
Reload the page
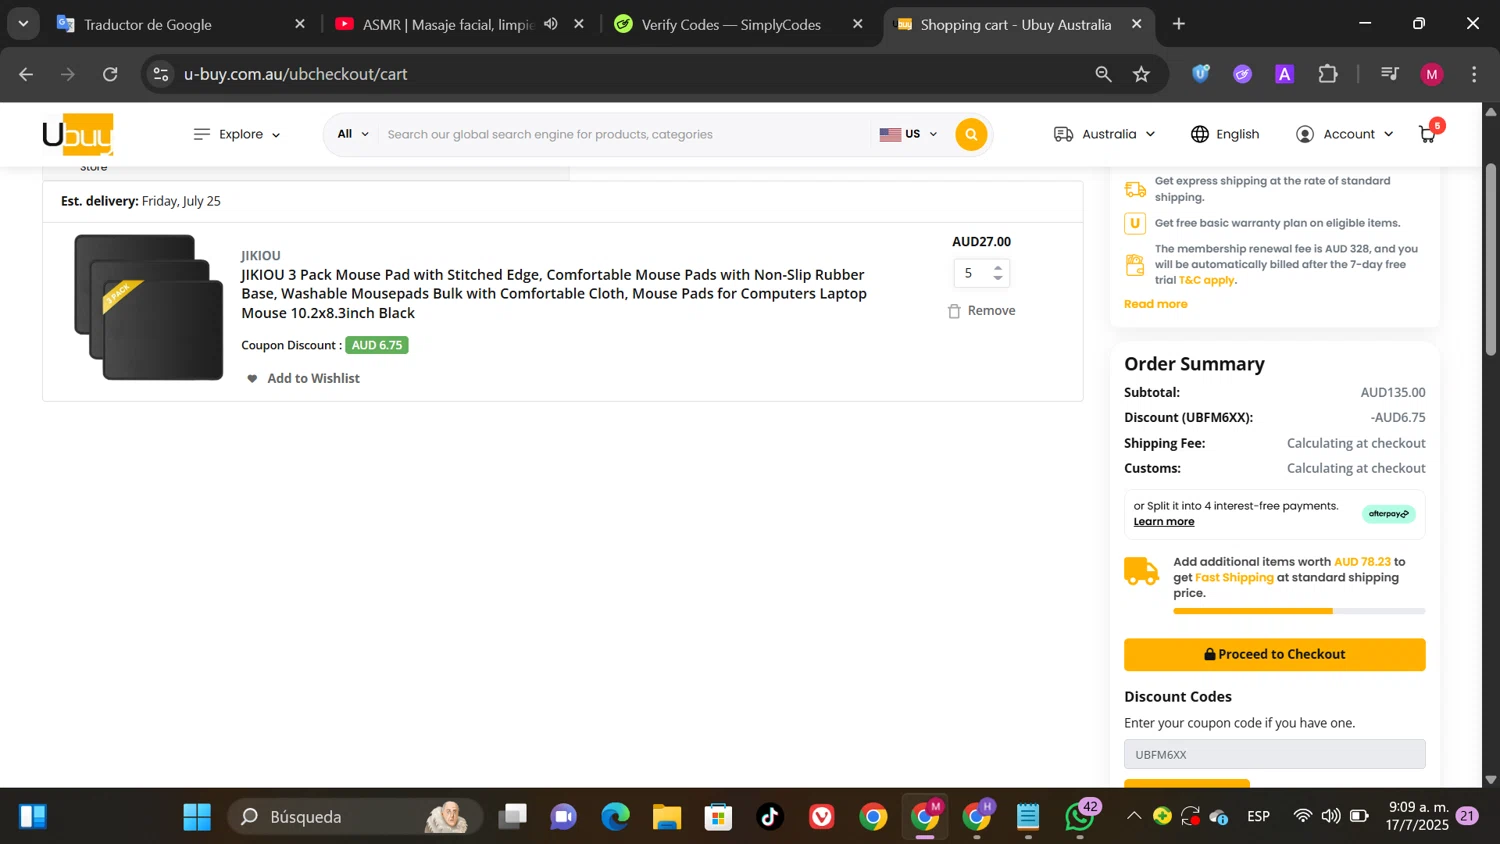tap(110, 74)
